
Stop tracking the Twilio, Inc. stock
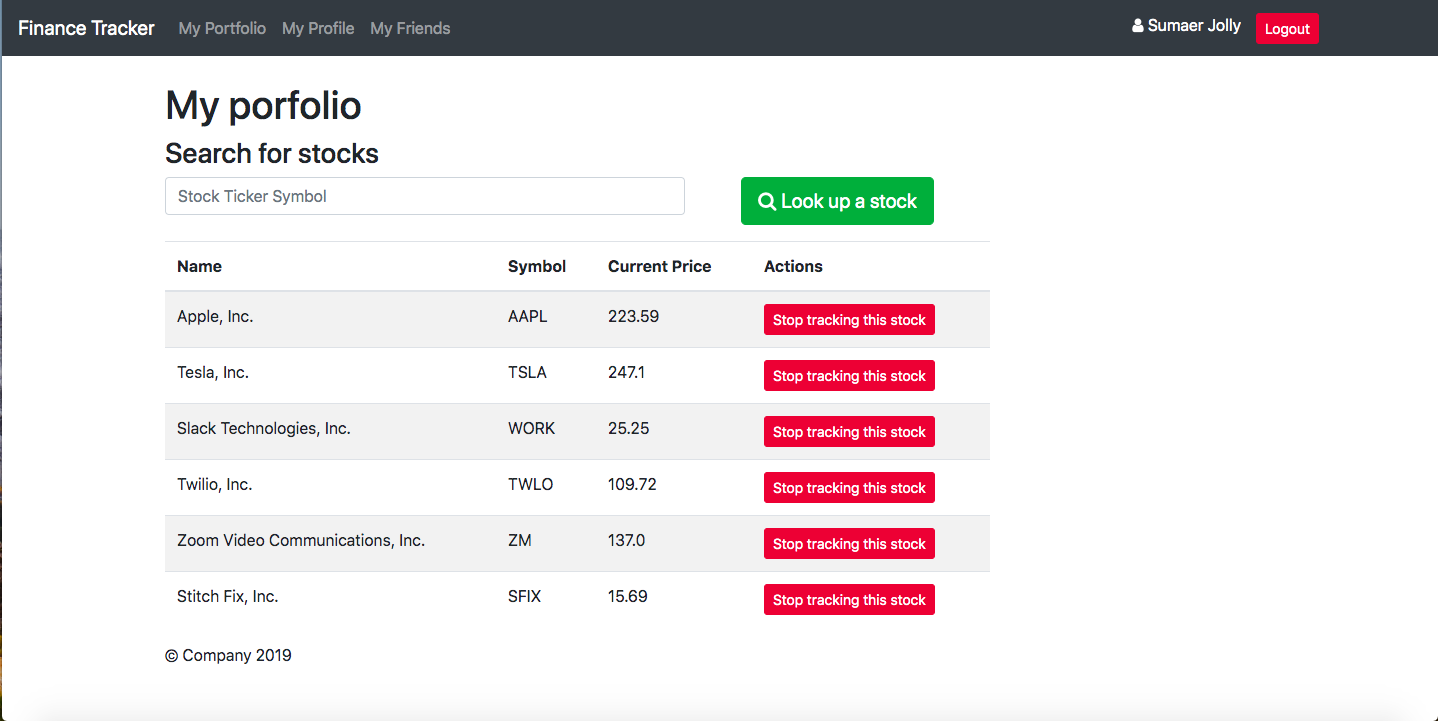click(849, 488)
